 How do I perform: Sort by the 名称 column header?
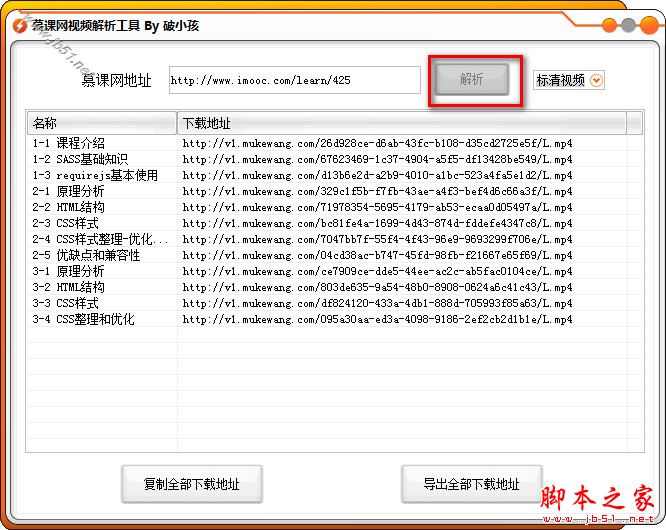point(102,123)
